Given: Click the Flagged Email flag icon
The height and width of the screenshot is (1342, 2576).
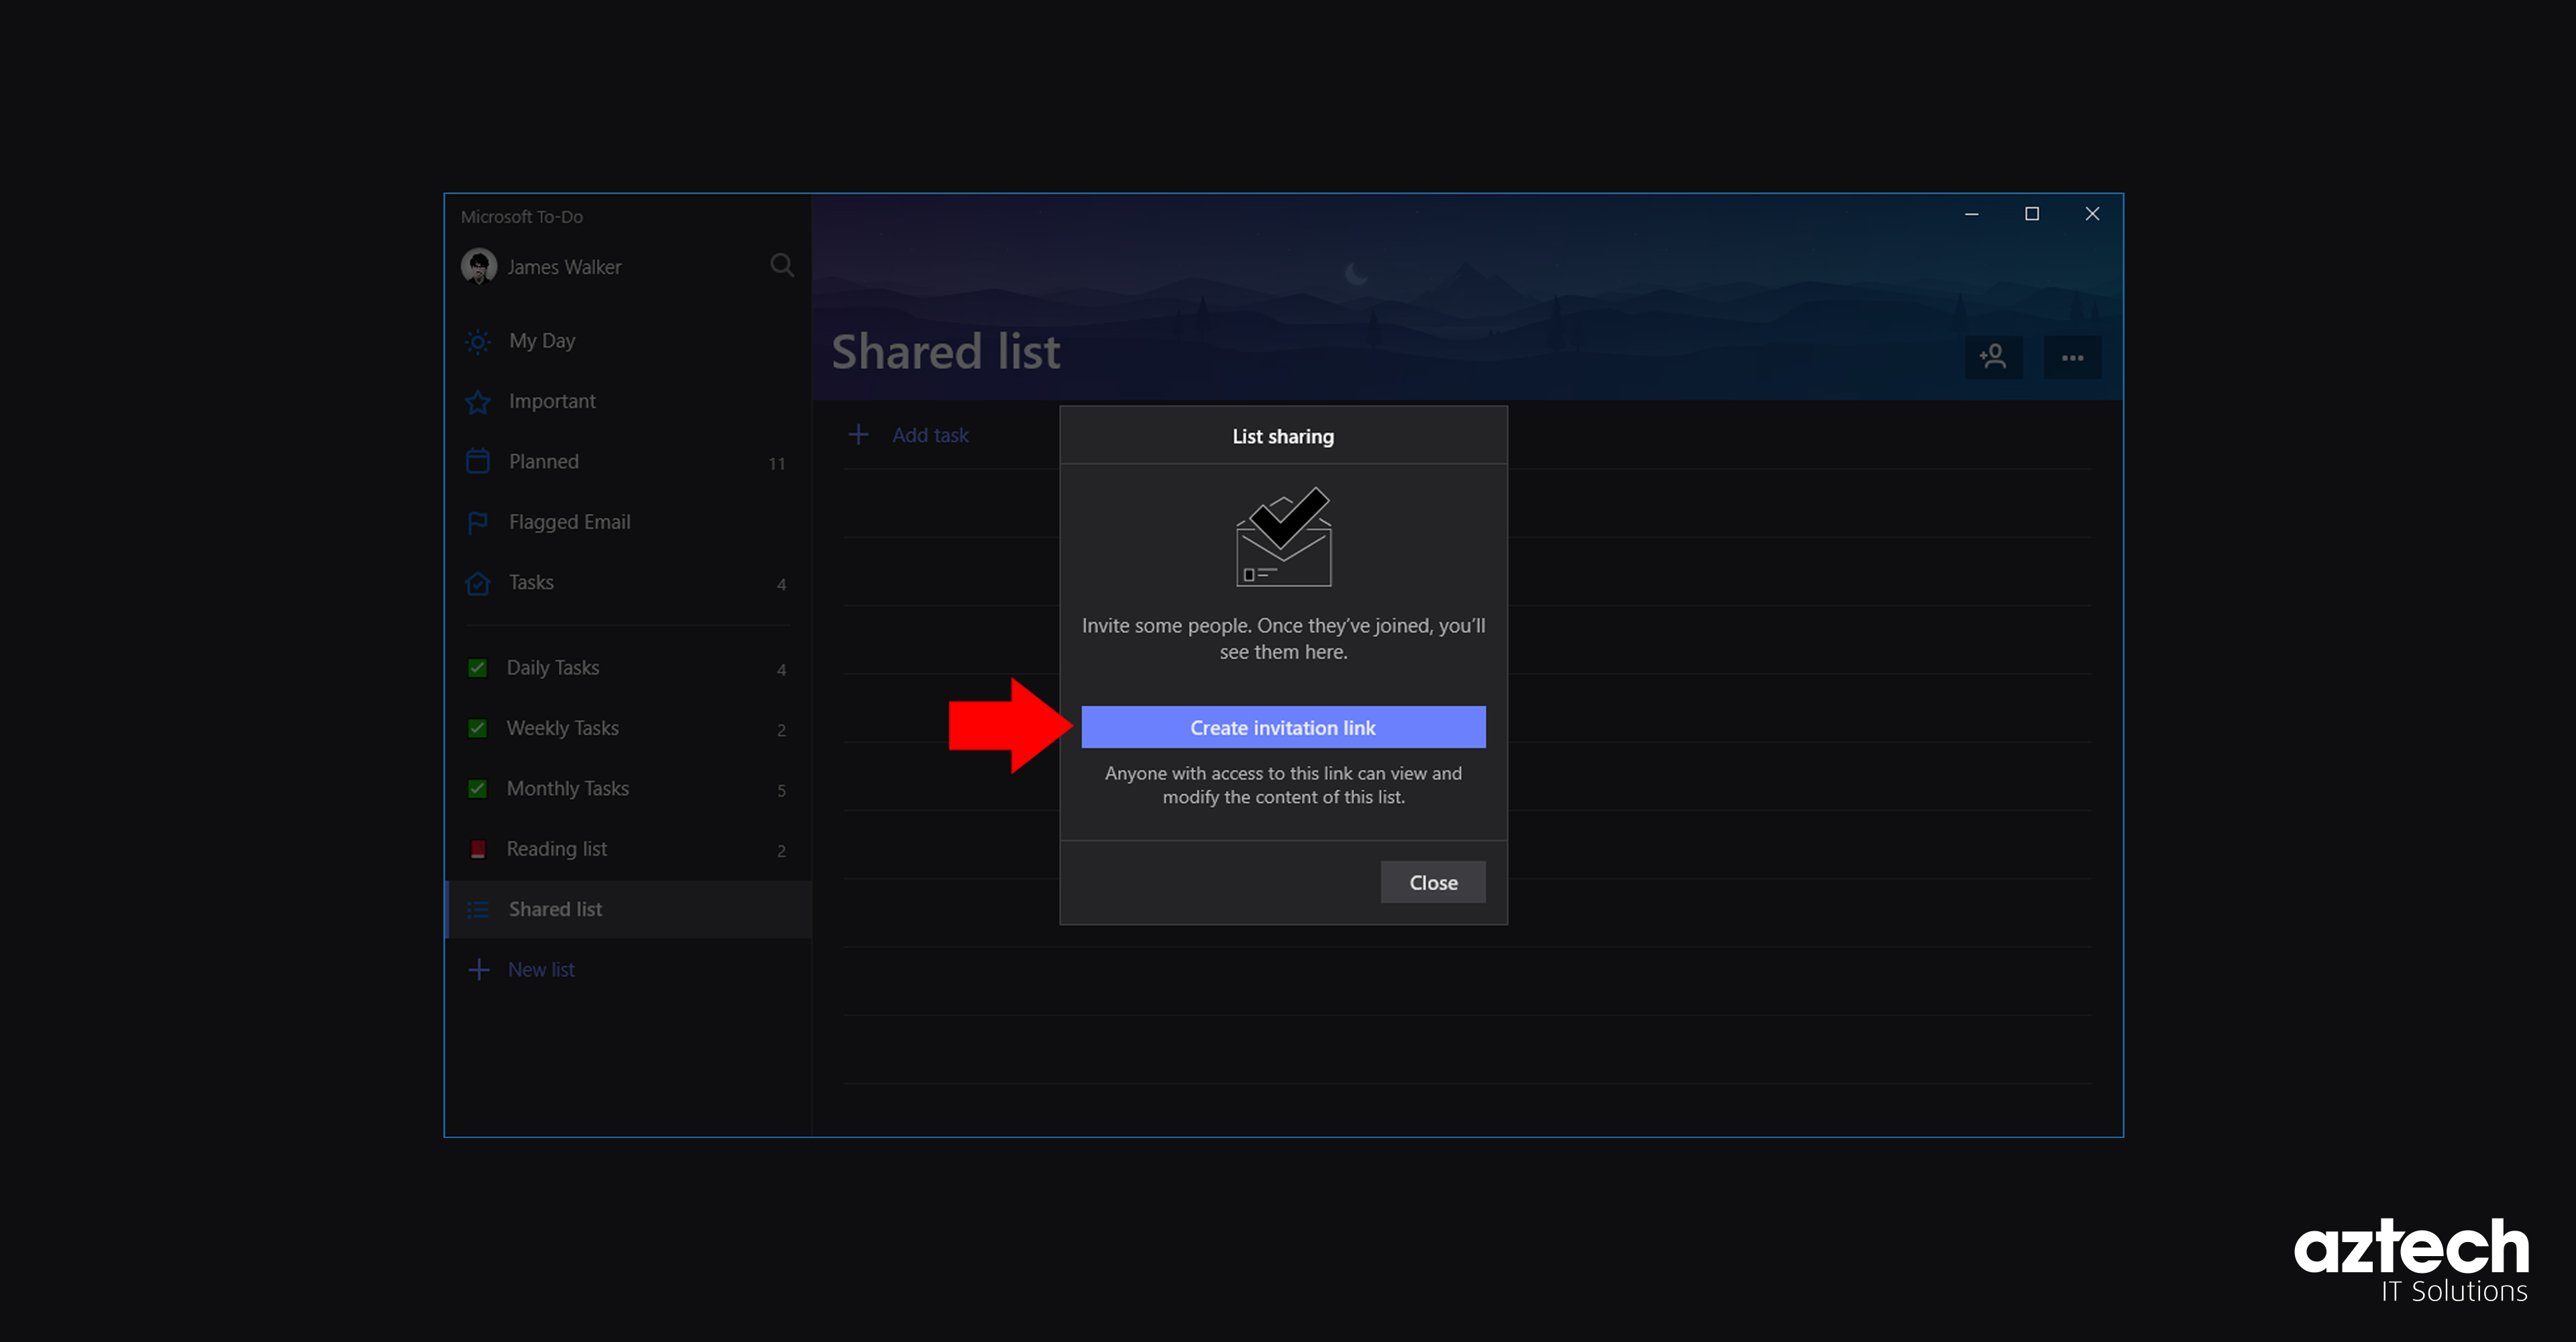Looking at the screenshot, I should pos(478,522).
